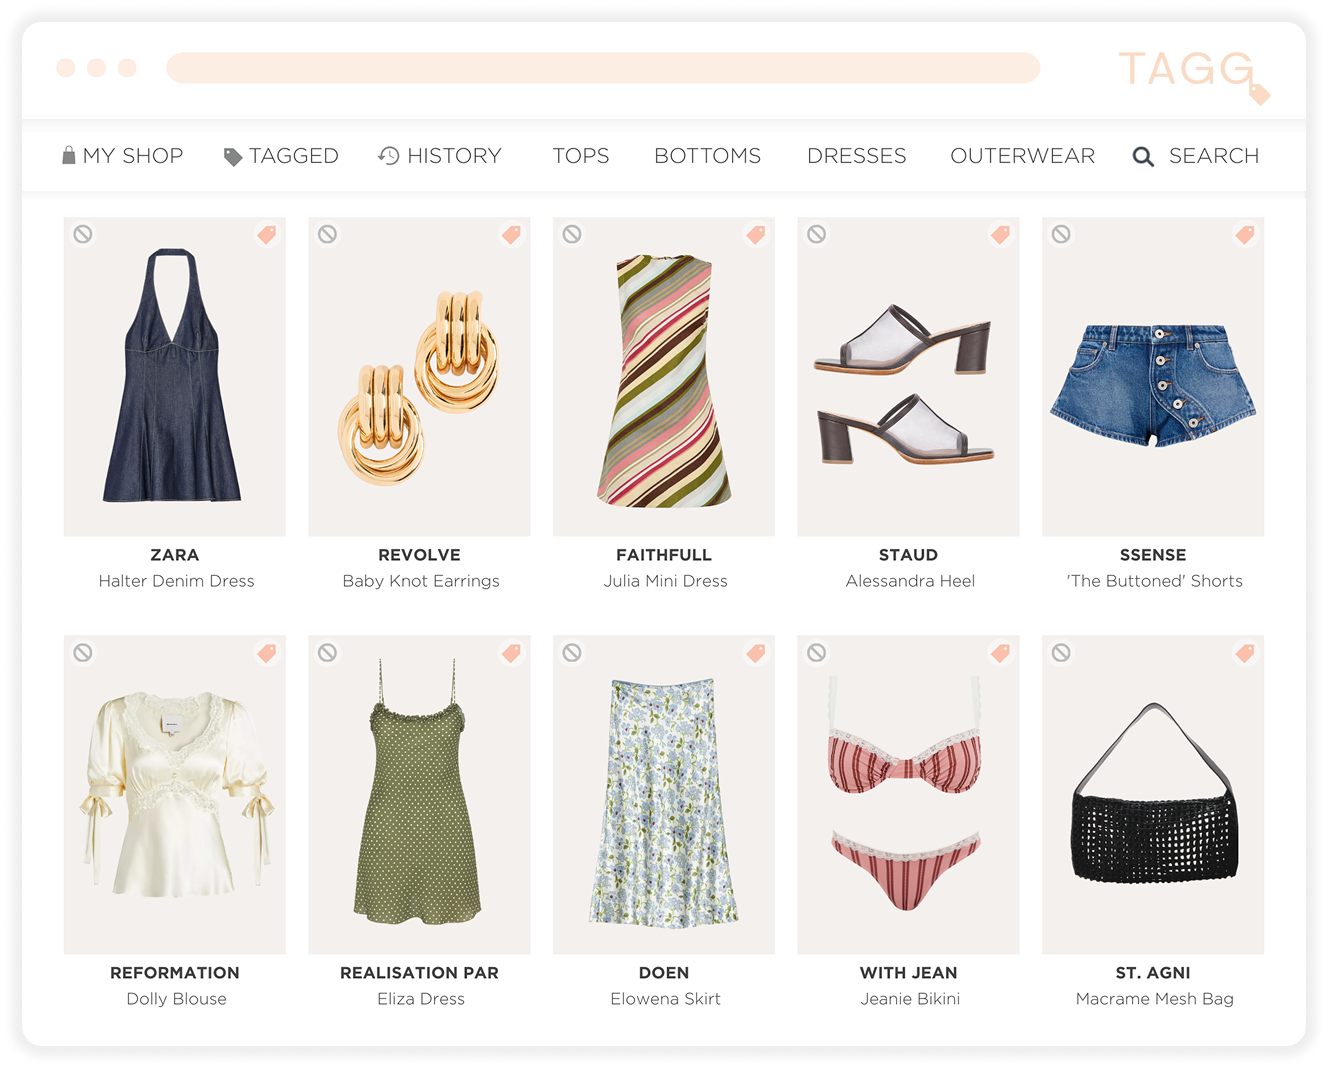Click the WITH JEAN brand name
The image size is (1328, 1068).
coord(908,973)
